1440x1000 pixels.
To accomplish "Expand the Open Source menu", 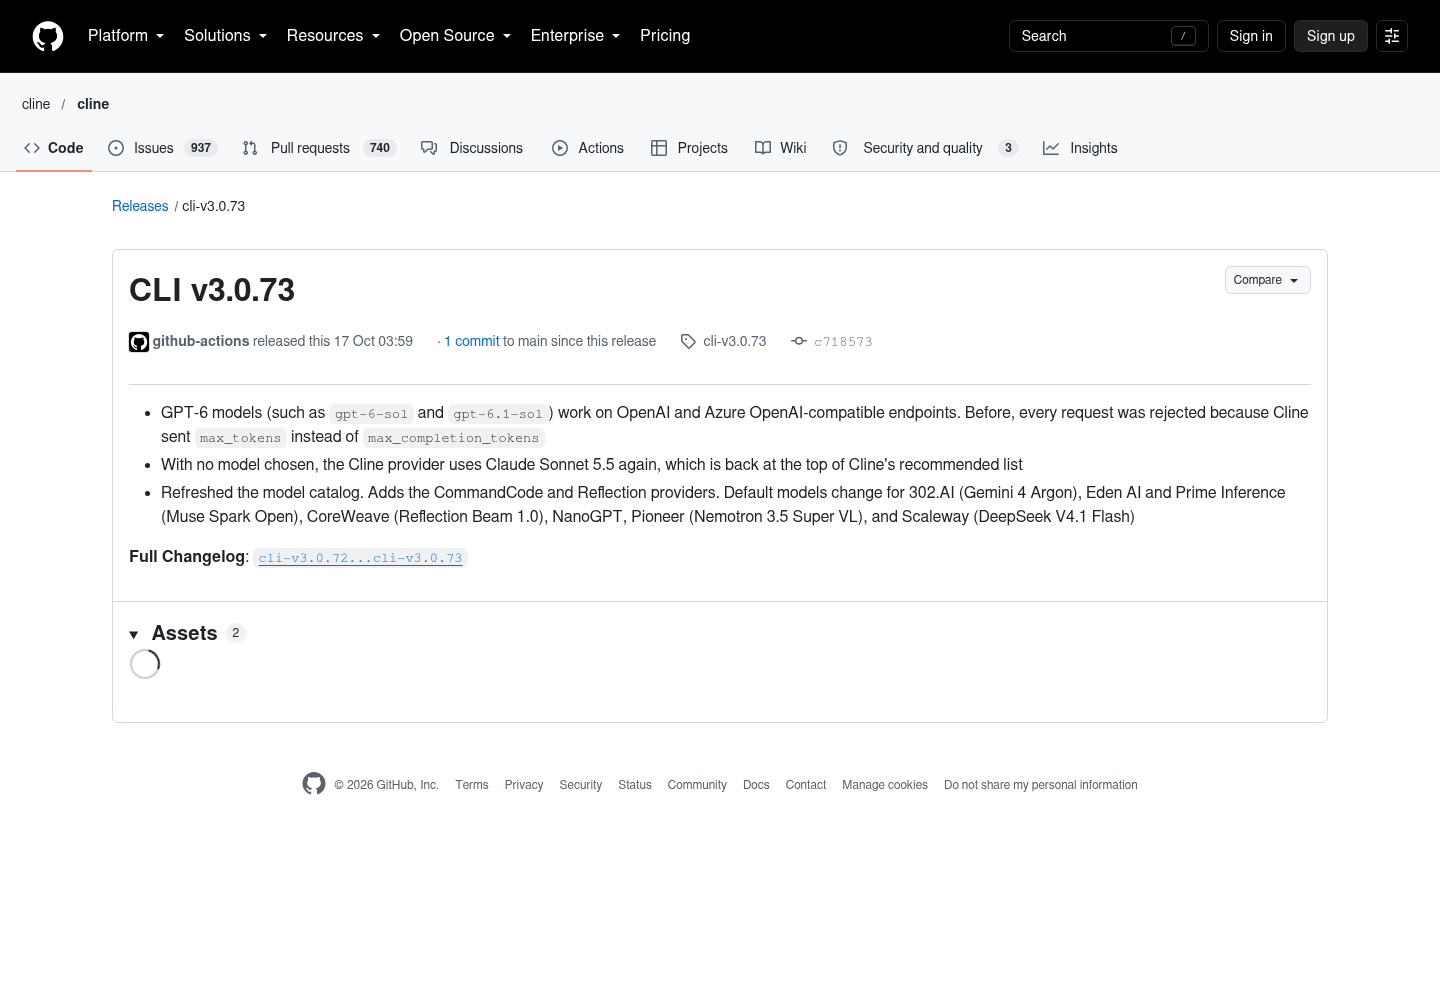I will 456,36.
